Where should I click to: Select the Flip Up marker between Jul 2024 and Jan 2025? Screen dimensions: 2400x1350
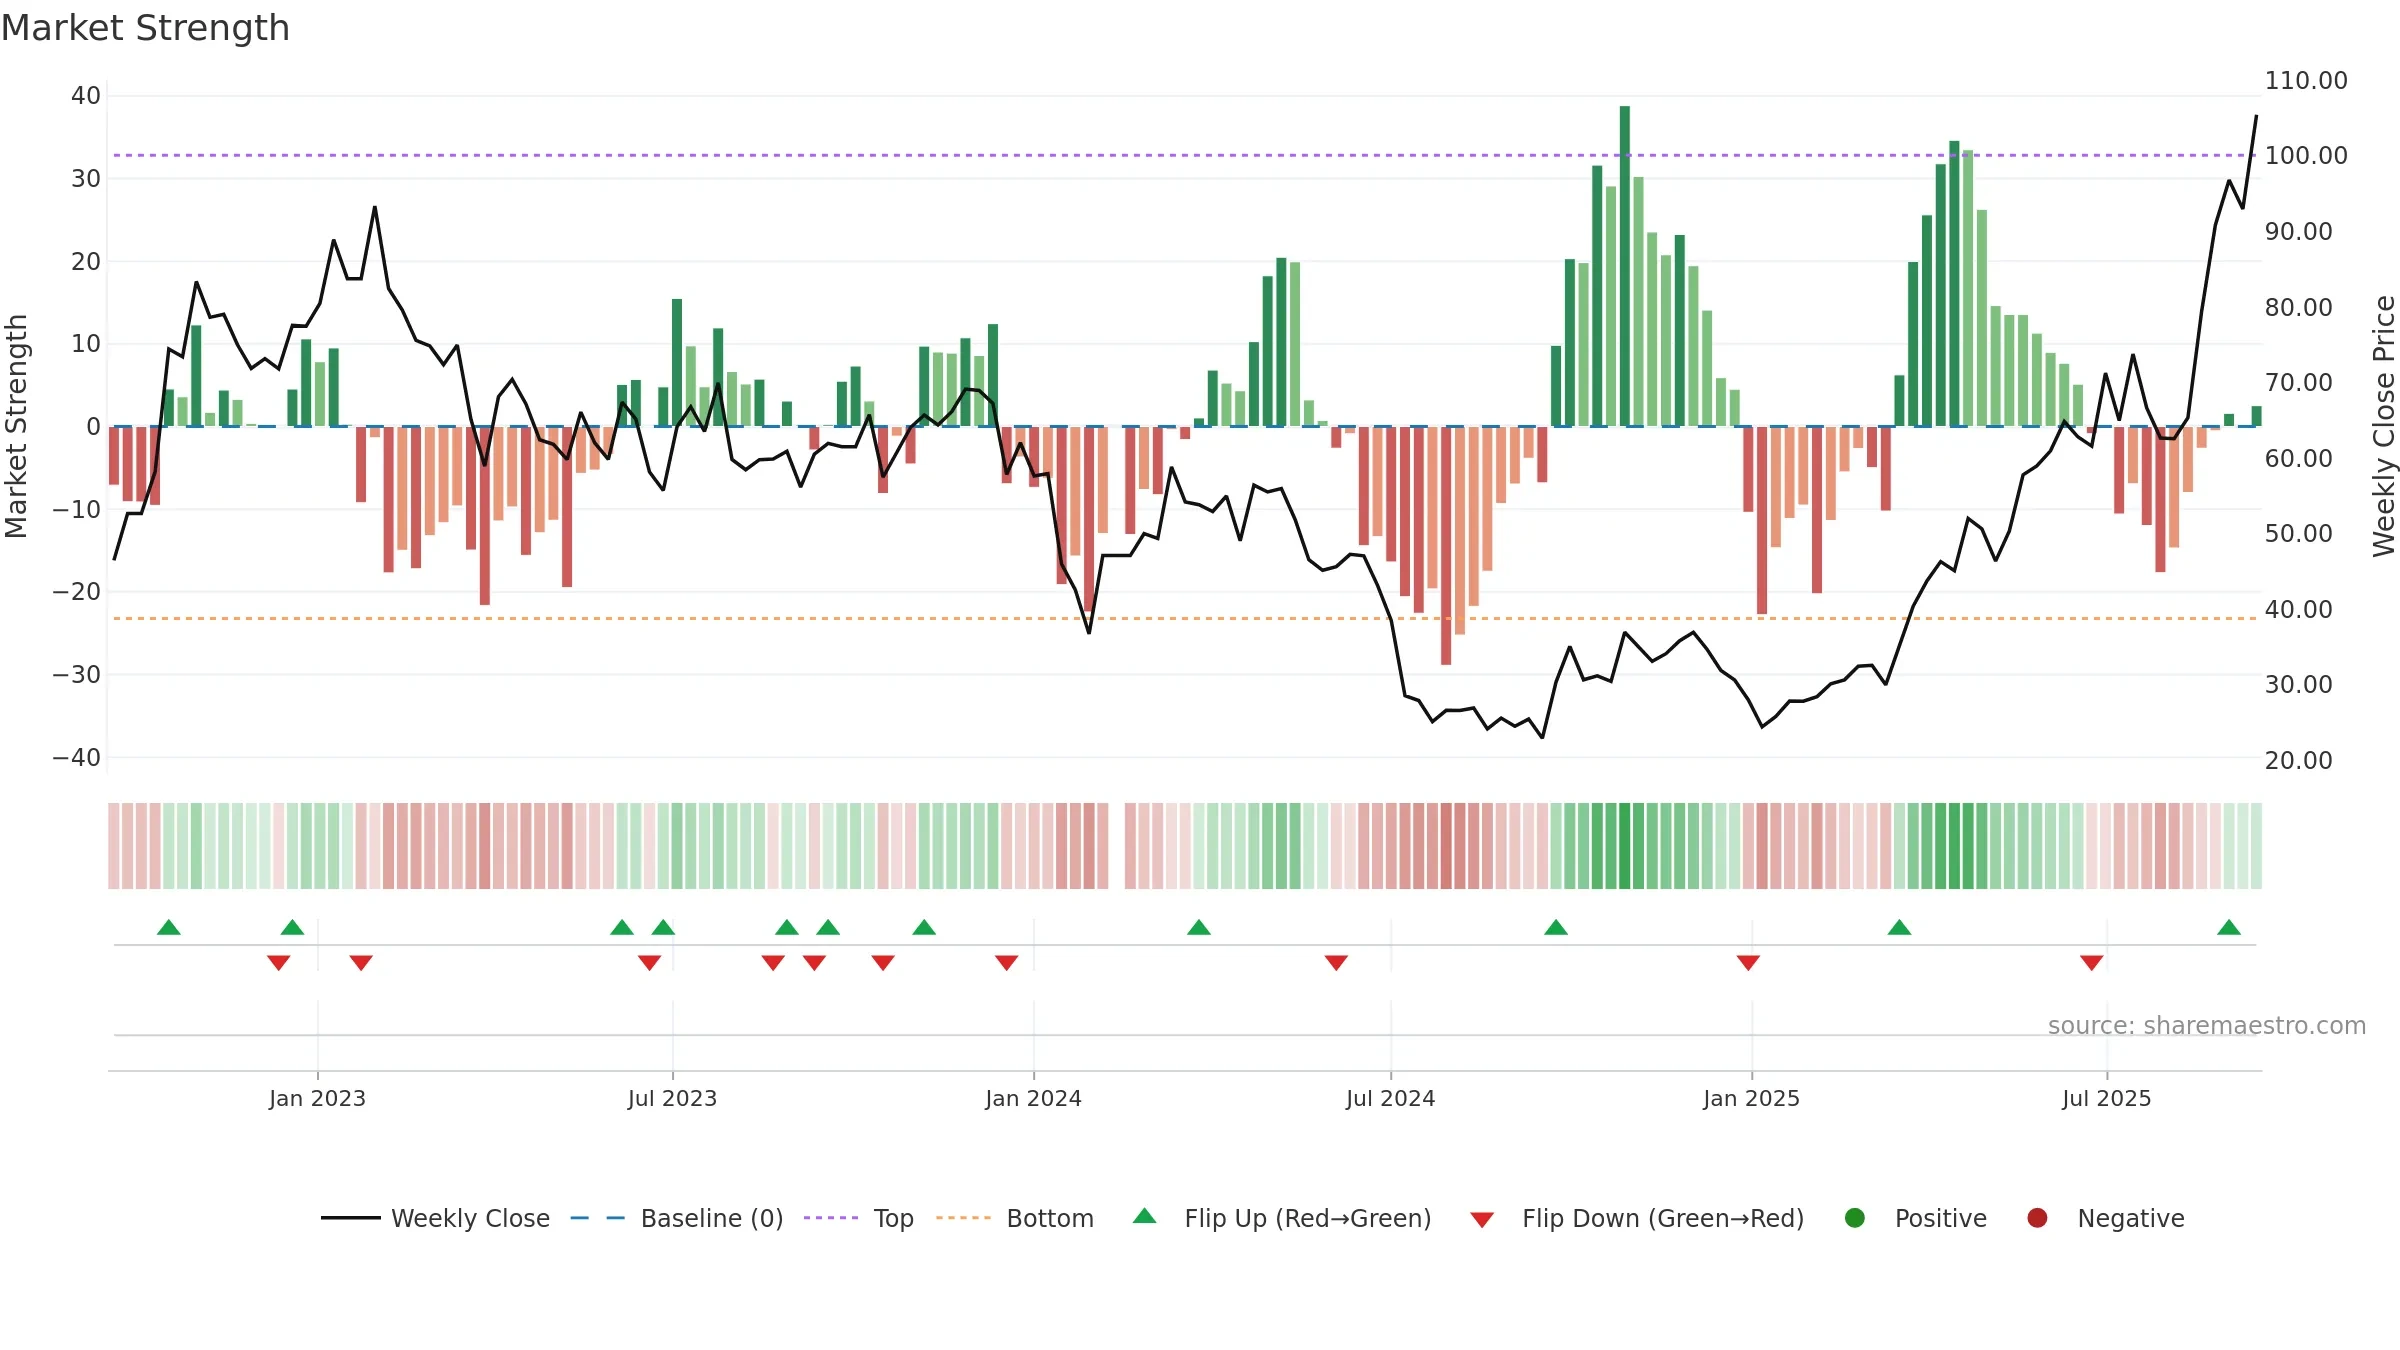tap(1556, 927)
